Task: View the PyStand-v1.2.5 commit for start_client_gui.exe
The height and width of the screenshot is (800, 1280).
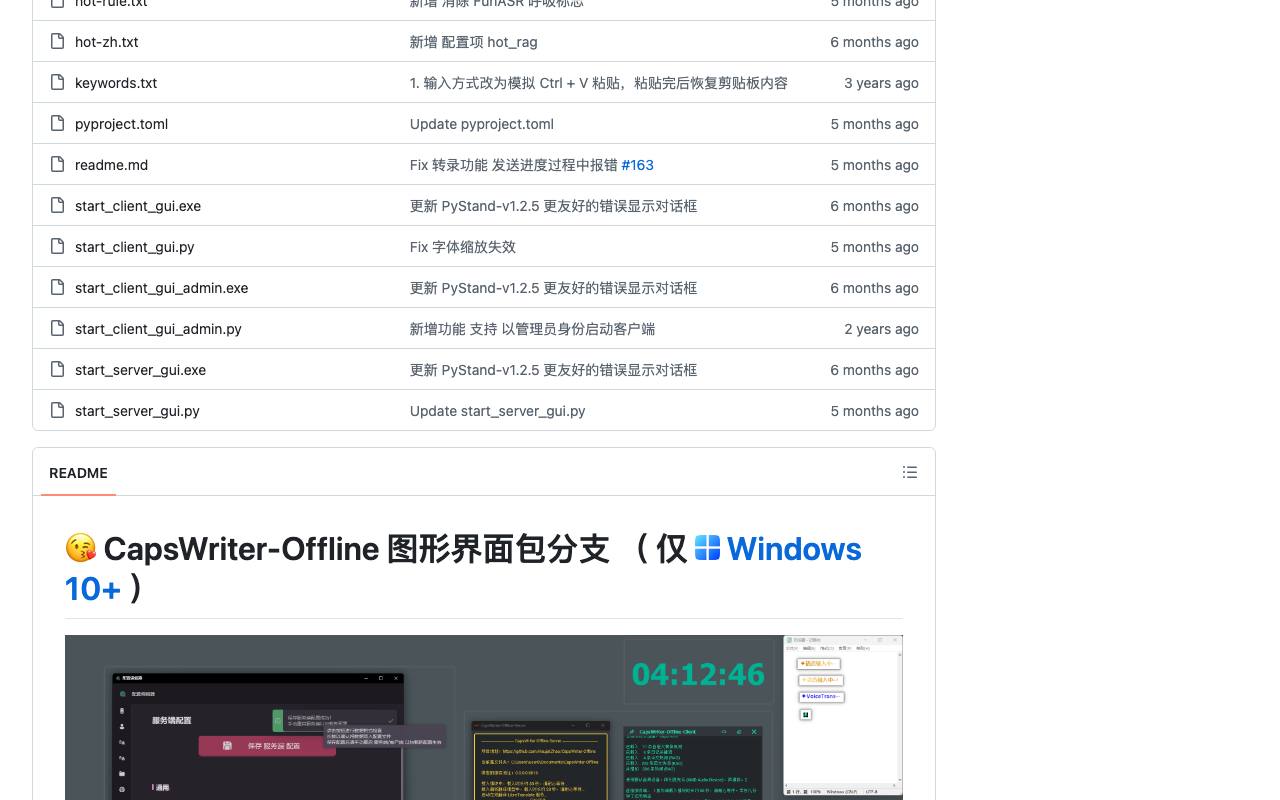Action: coord(553,206)
